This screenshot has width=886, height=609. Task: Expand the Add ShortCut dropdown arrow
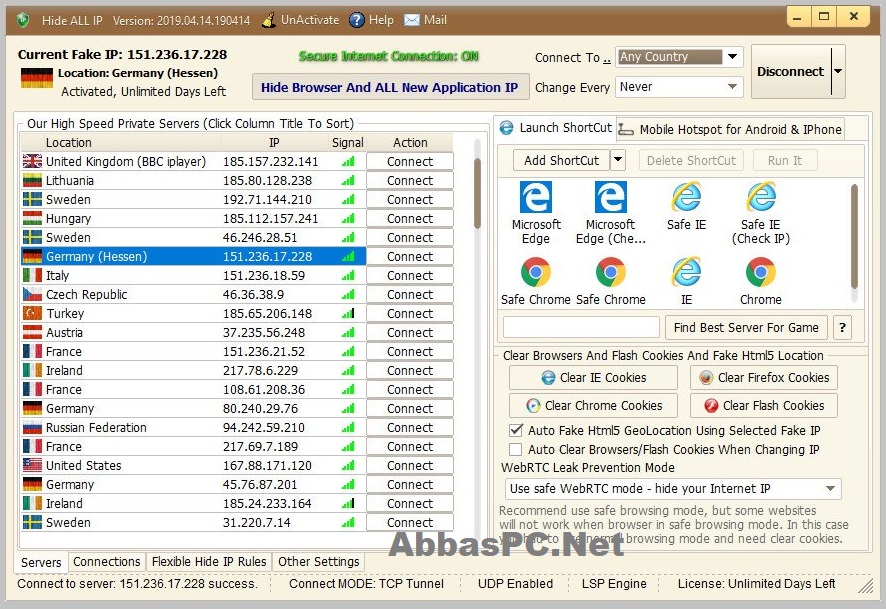(618, 160)
